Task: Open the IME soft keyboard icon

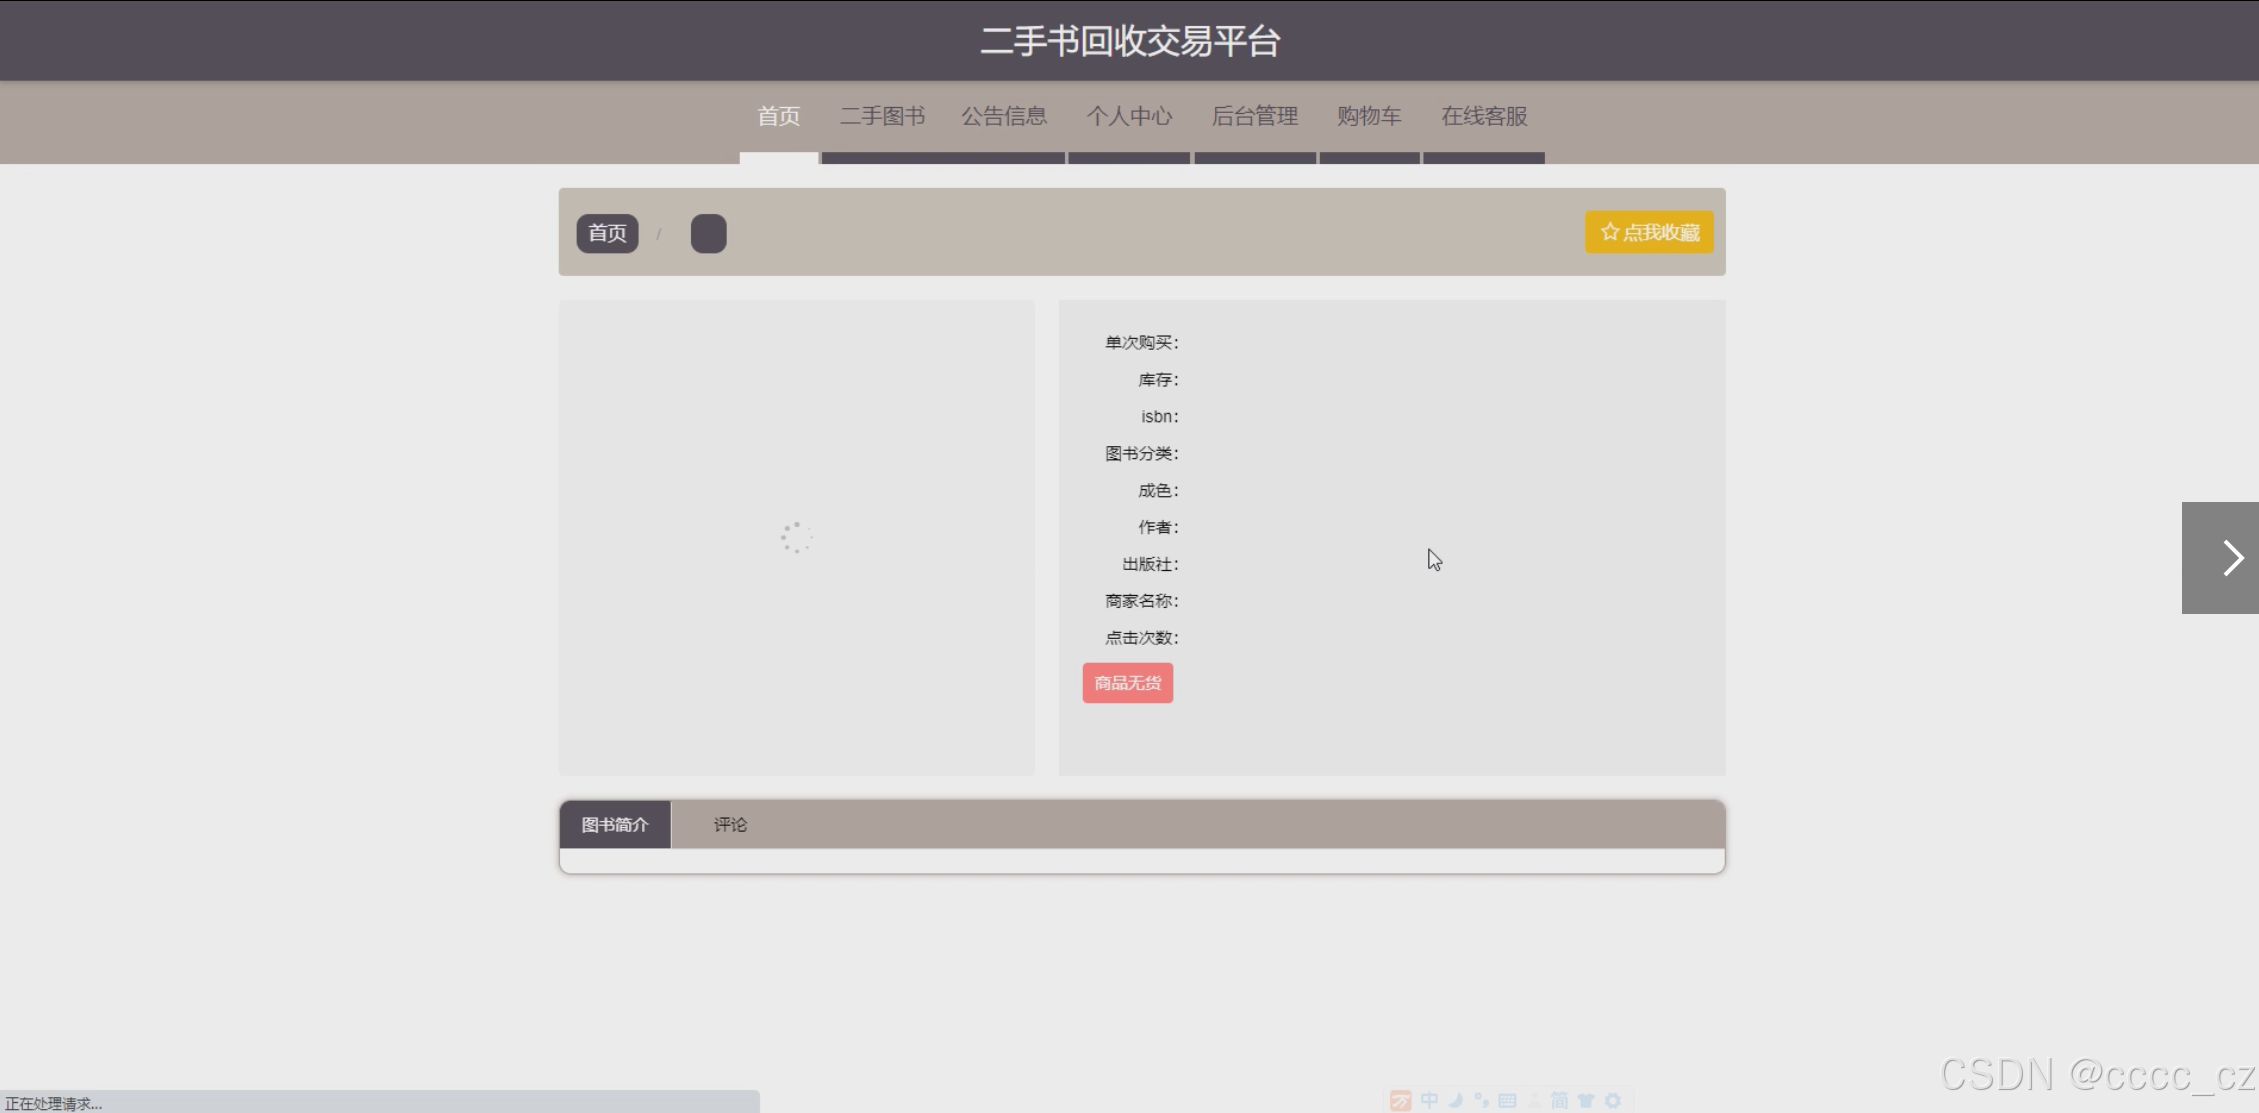Action: tap(1507, 1101)
